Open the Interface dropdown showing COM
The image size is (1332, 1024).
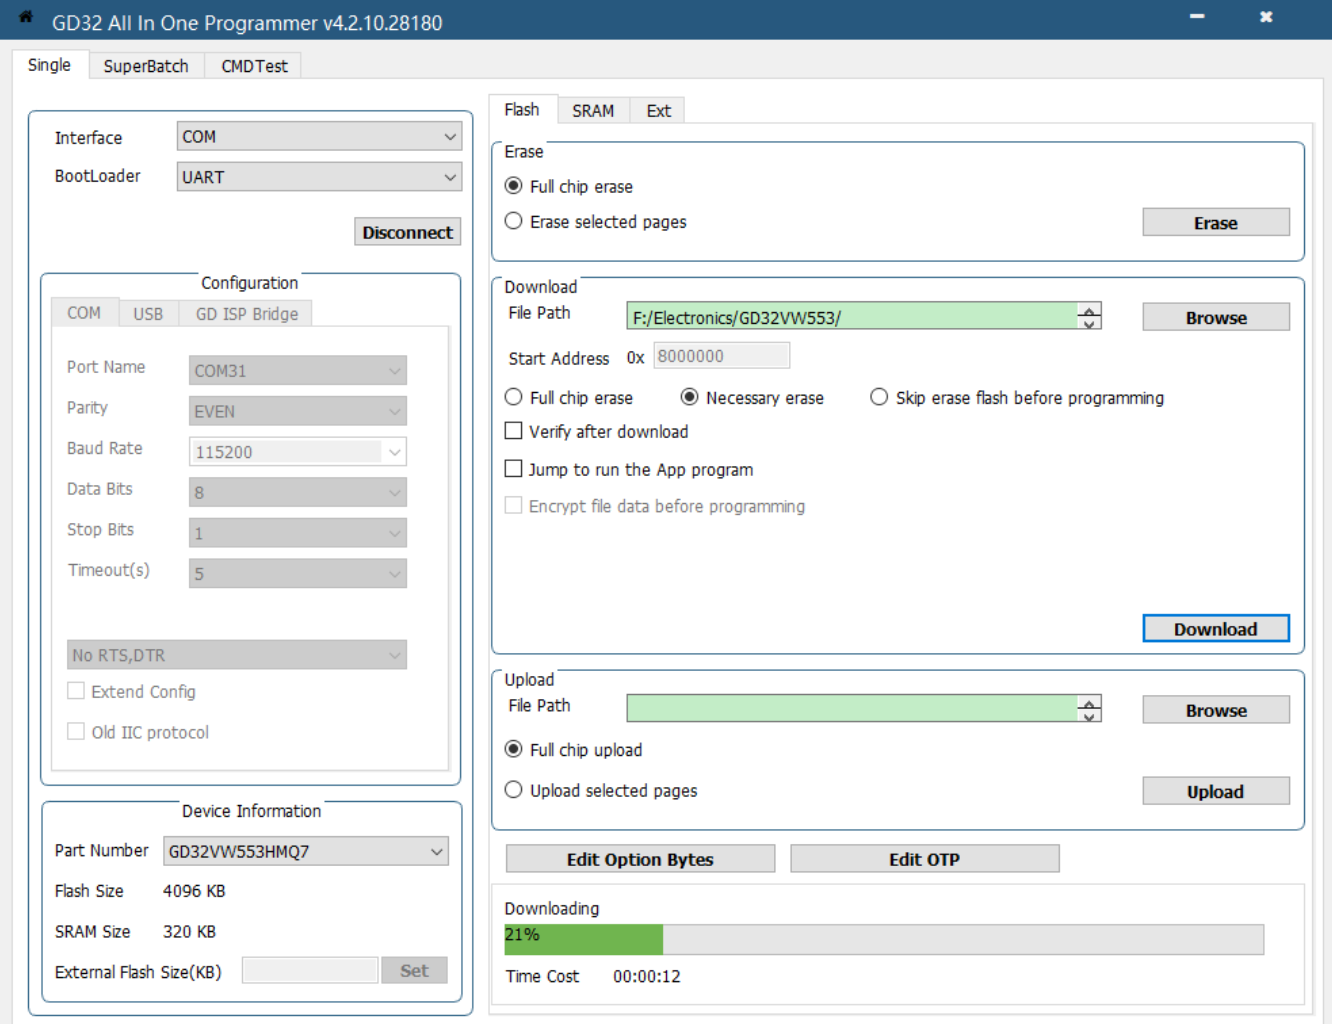point(319,136)
